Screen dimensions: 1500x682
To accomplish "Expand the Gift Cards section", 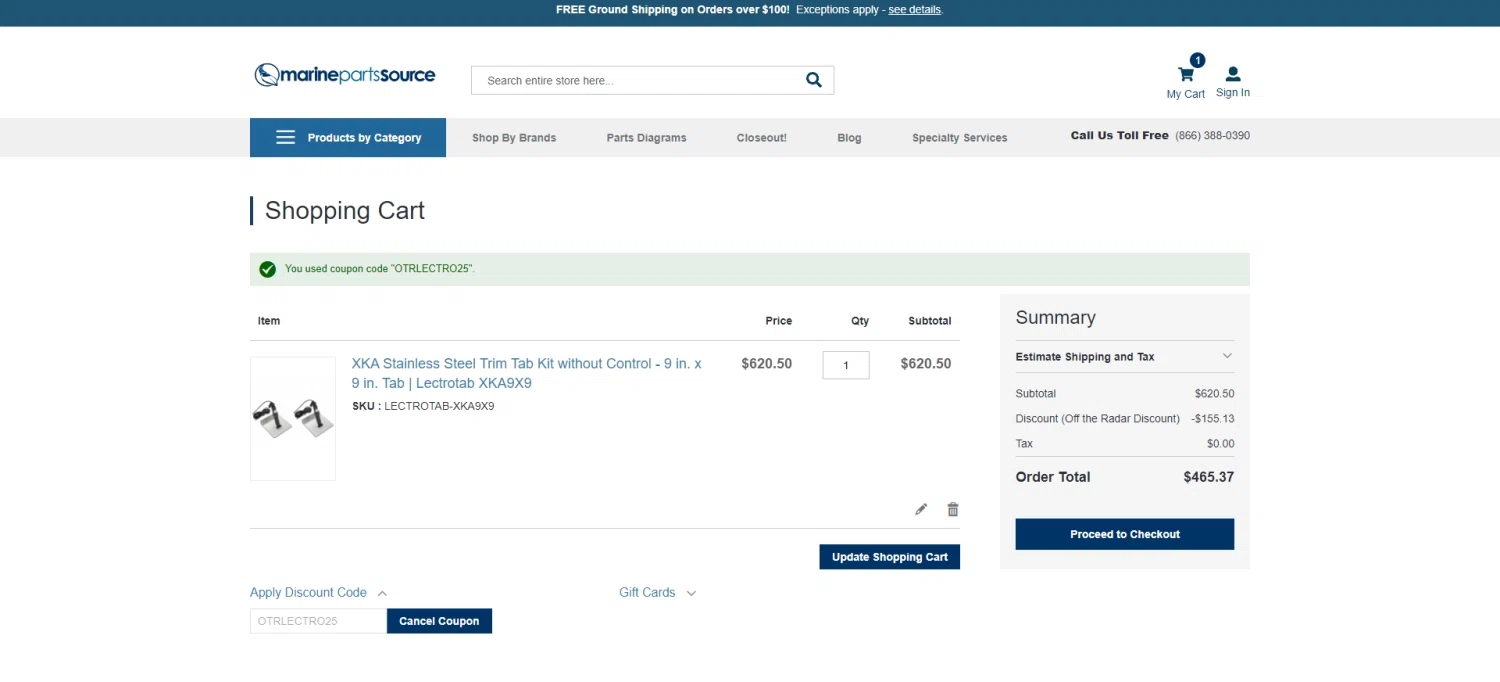I will click(657, 593).
